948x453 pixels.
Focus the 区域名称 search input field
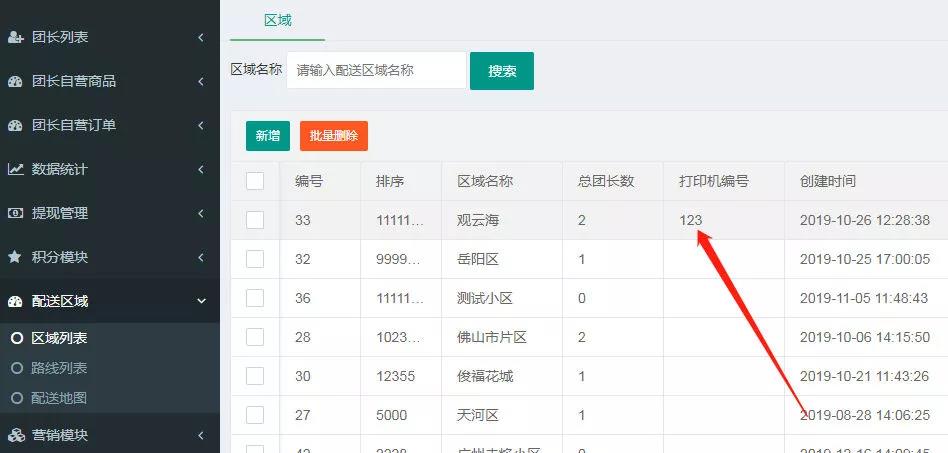click(376, 71)
